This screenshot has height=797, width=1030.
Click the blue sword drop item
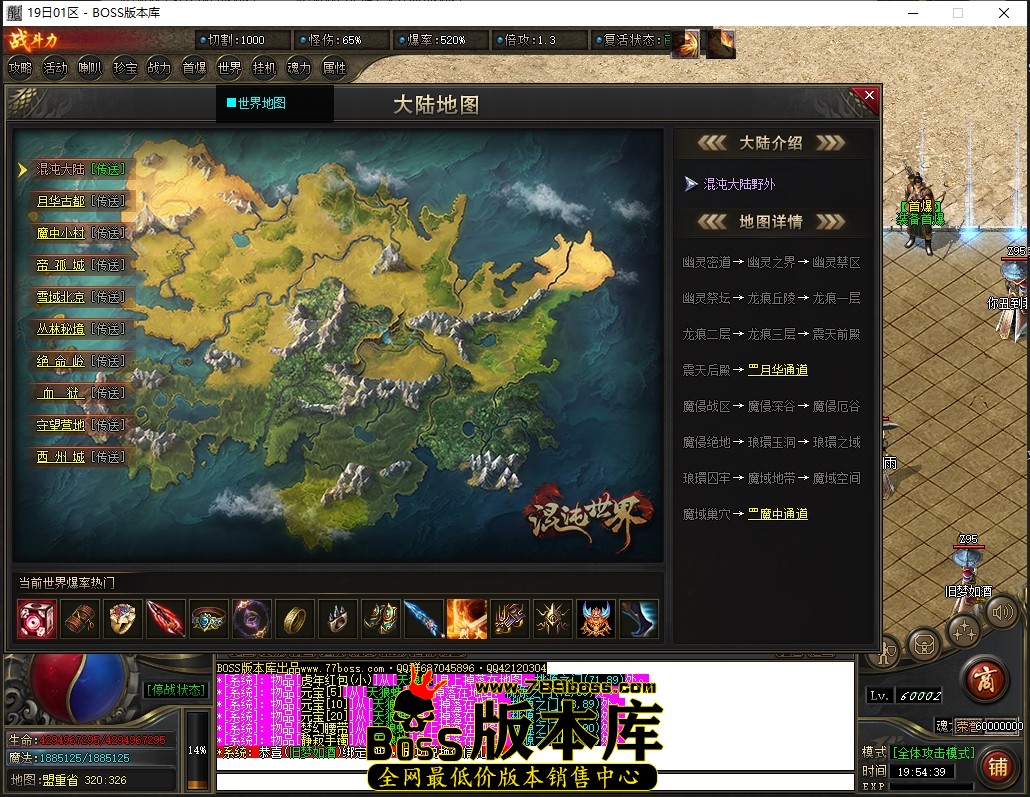pyautogui.click(x=424, y=619)
